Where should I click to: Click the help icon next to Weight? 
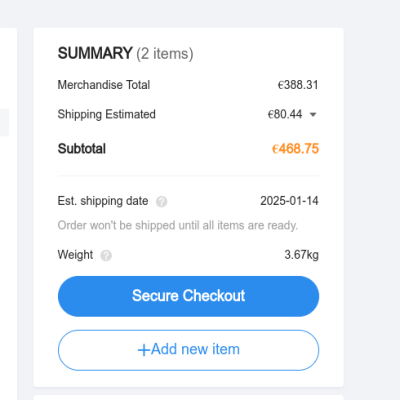click(106, 256)
